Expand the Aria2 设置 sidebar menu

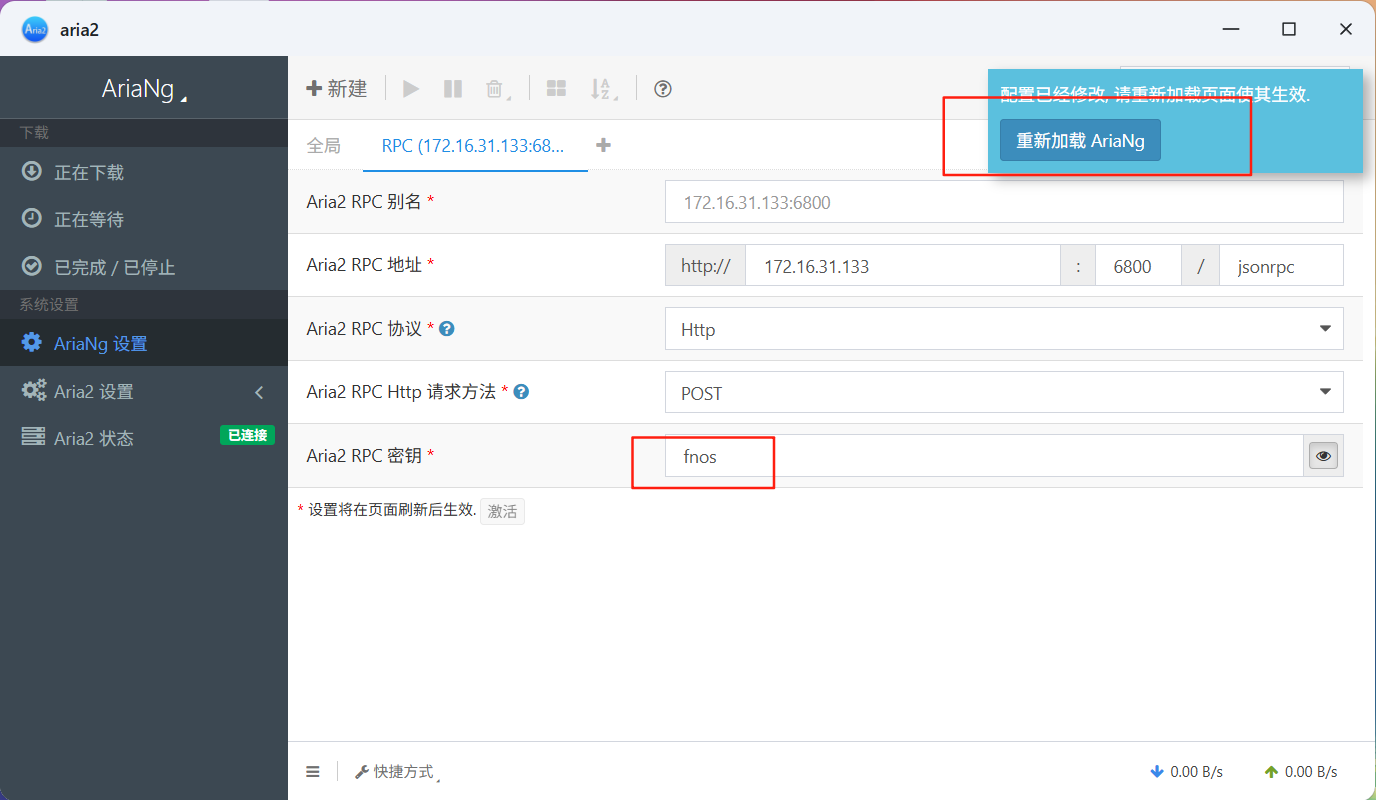point(144,391)
